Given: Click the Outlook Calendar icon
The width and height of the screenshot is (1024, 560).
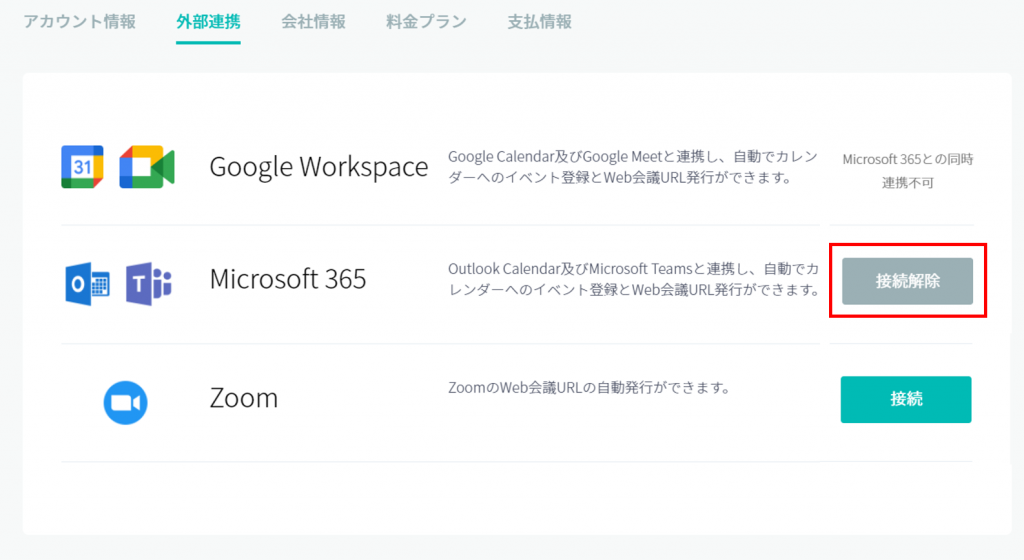Looking at the screenshot, I should pyautogui.click(x=86, y=285).
